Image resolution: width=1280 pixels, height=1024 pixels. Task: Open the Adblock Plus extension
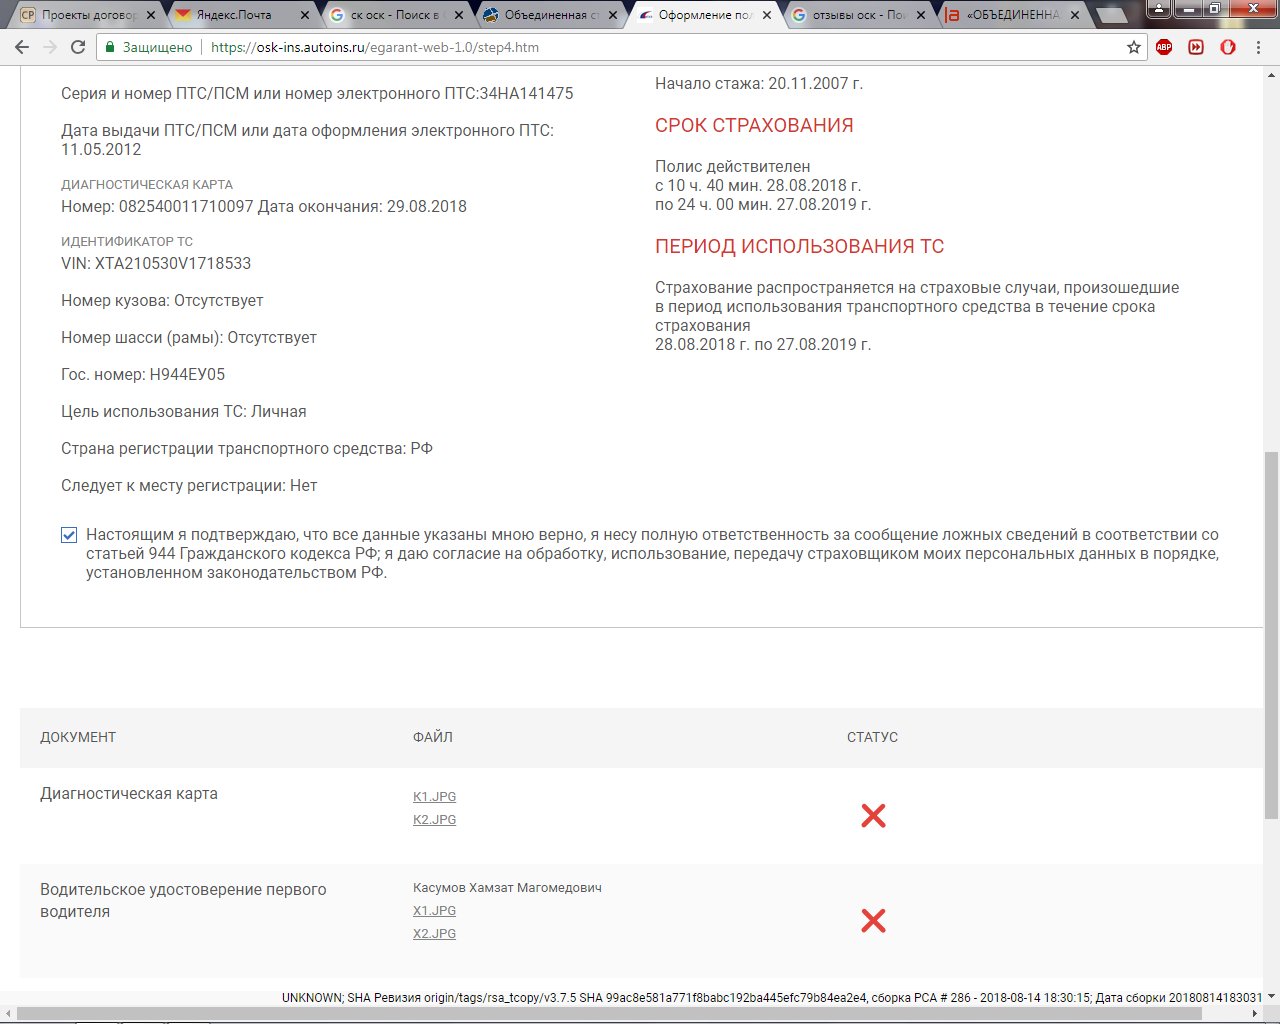(1164, 47)
